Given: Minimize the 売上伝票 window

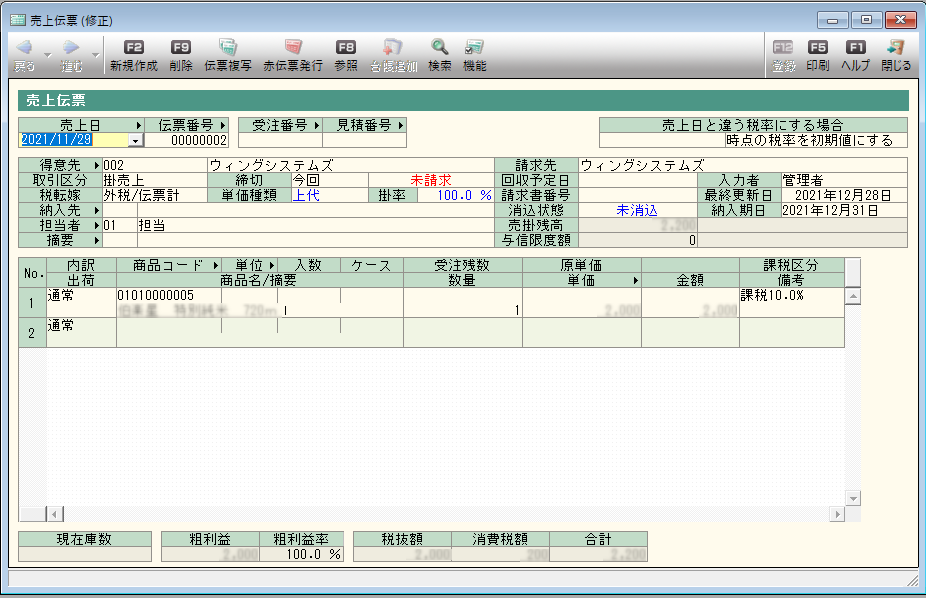Looking at the screenshot, I should point(833,21).
